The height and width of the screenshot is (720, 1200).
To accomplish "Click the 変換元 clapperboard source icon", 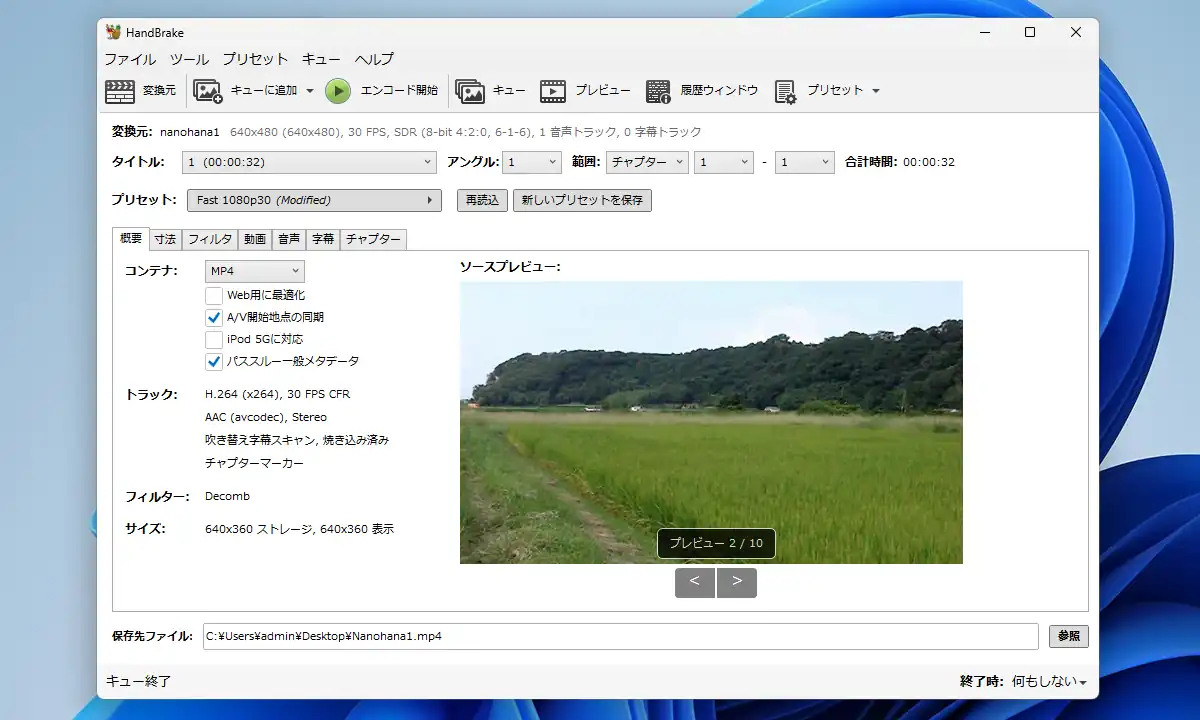I will point(120,91).
